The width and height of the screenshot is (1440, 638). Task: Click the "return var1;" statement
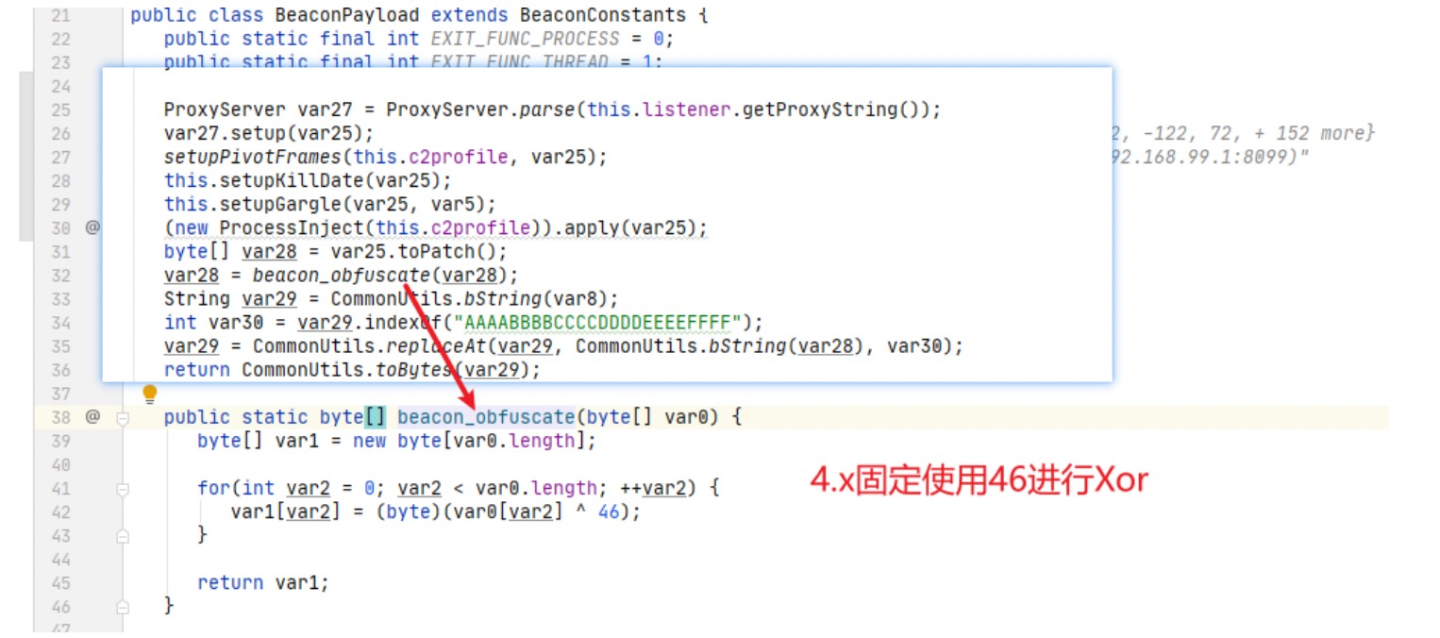[263, 583]
